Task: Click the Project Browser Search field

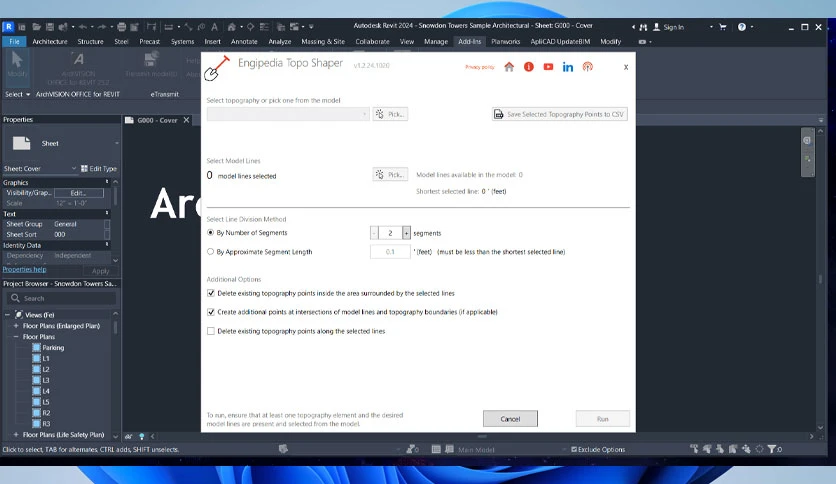Action: (61, 299)
